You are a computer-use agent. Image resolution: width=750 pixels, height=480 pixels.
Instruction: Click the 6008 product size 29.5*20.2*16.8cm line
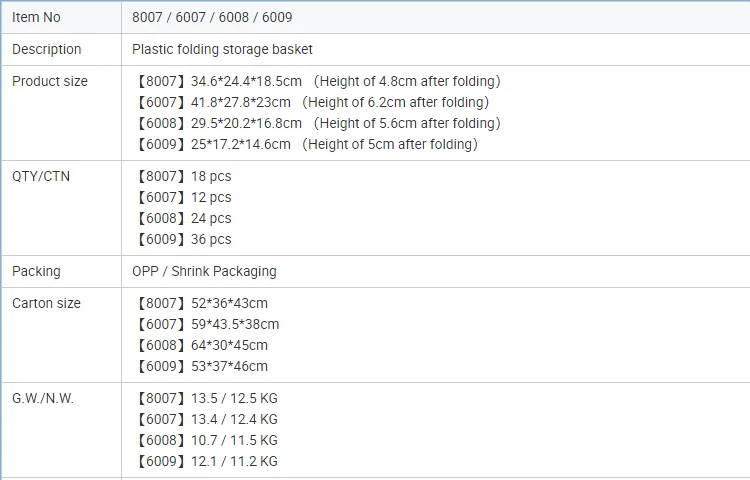[316, 123]
